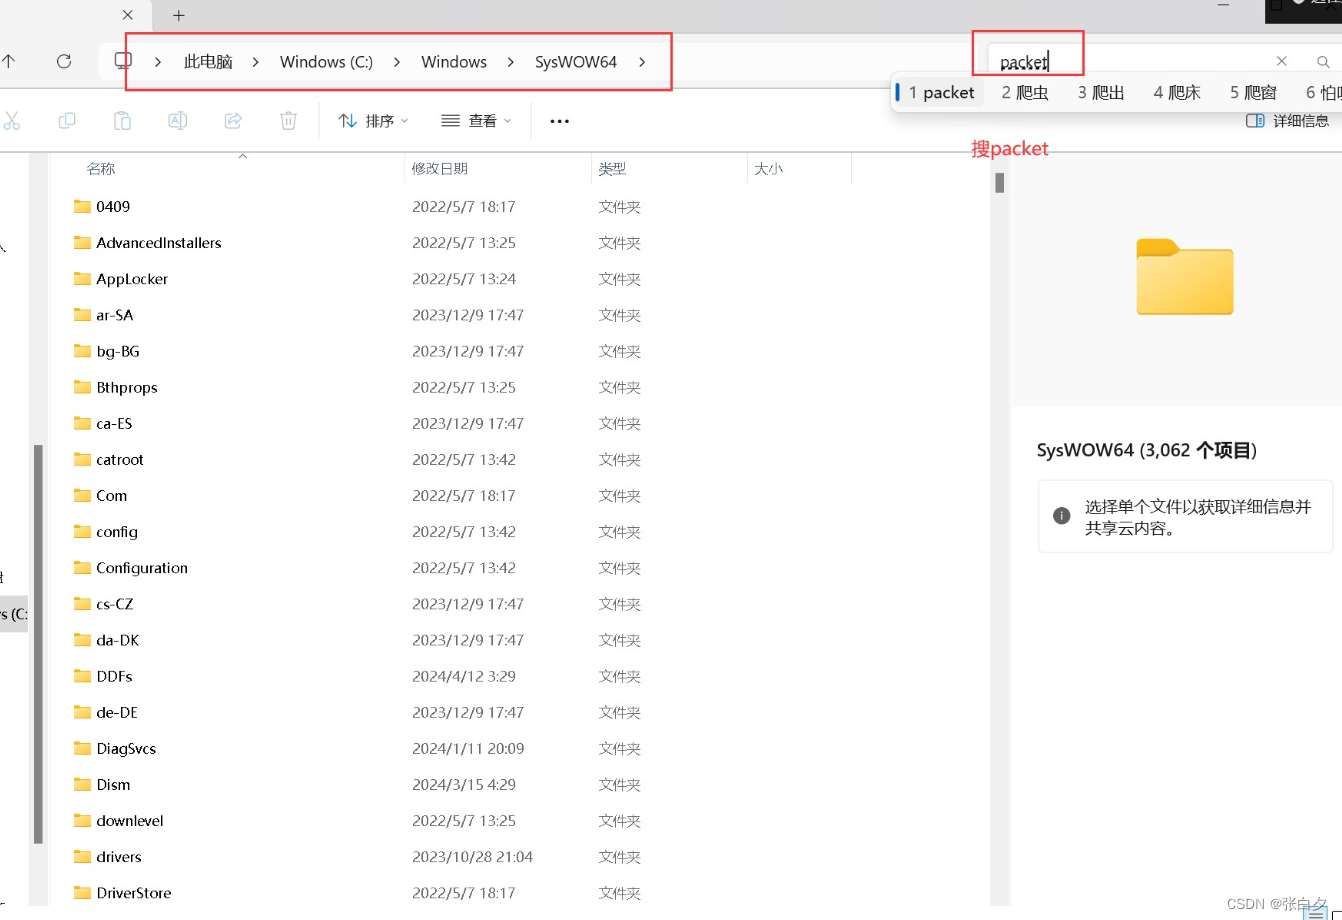Toggle the 详细信息 details pane
This screenshot has width=1342, height=920.
tap(1288, 121)
